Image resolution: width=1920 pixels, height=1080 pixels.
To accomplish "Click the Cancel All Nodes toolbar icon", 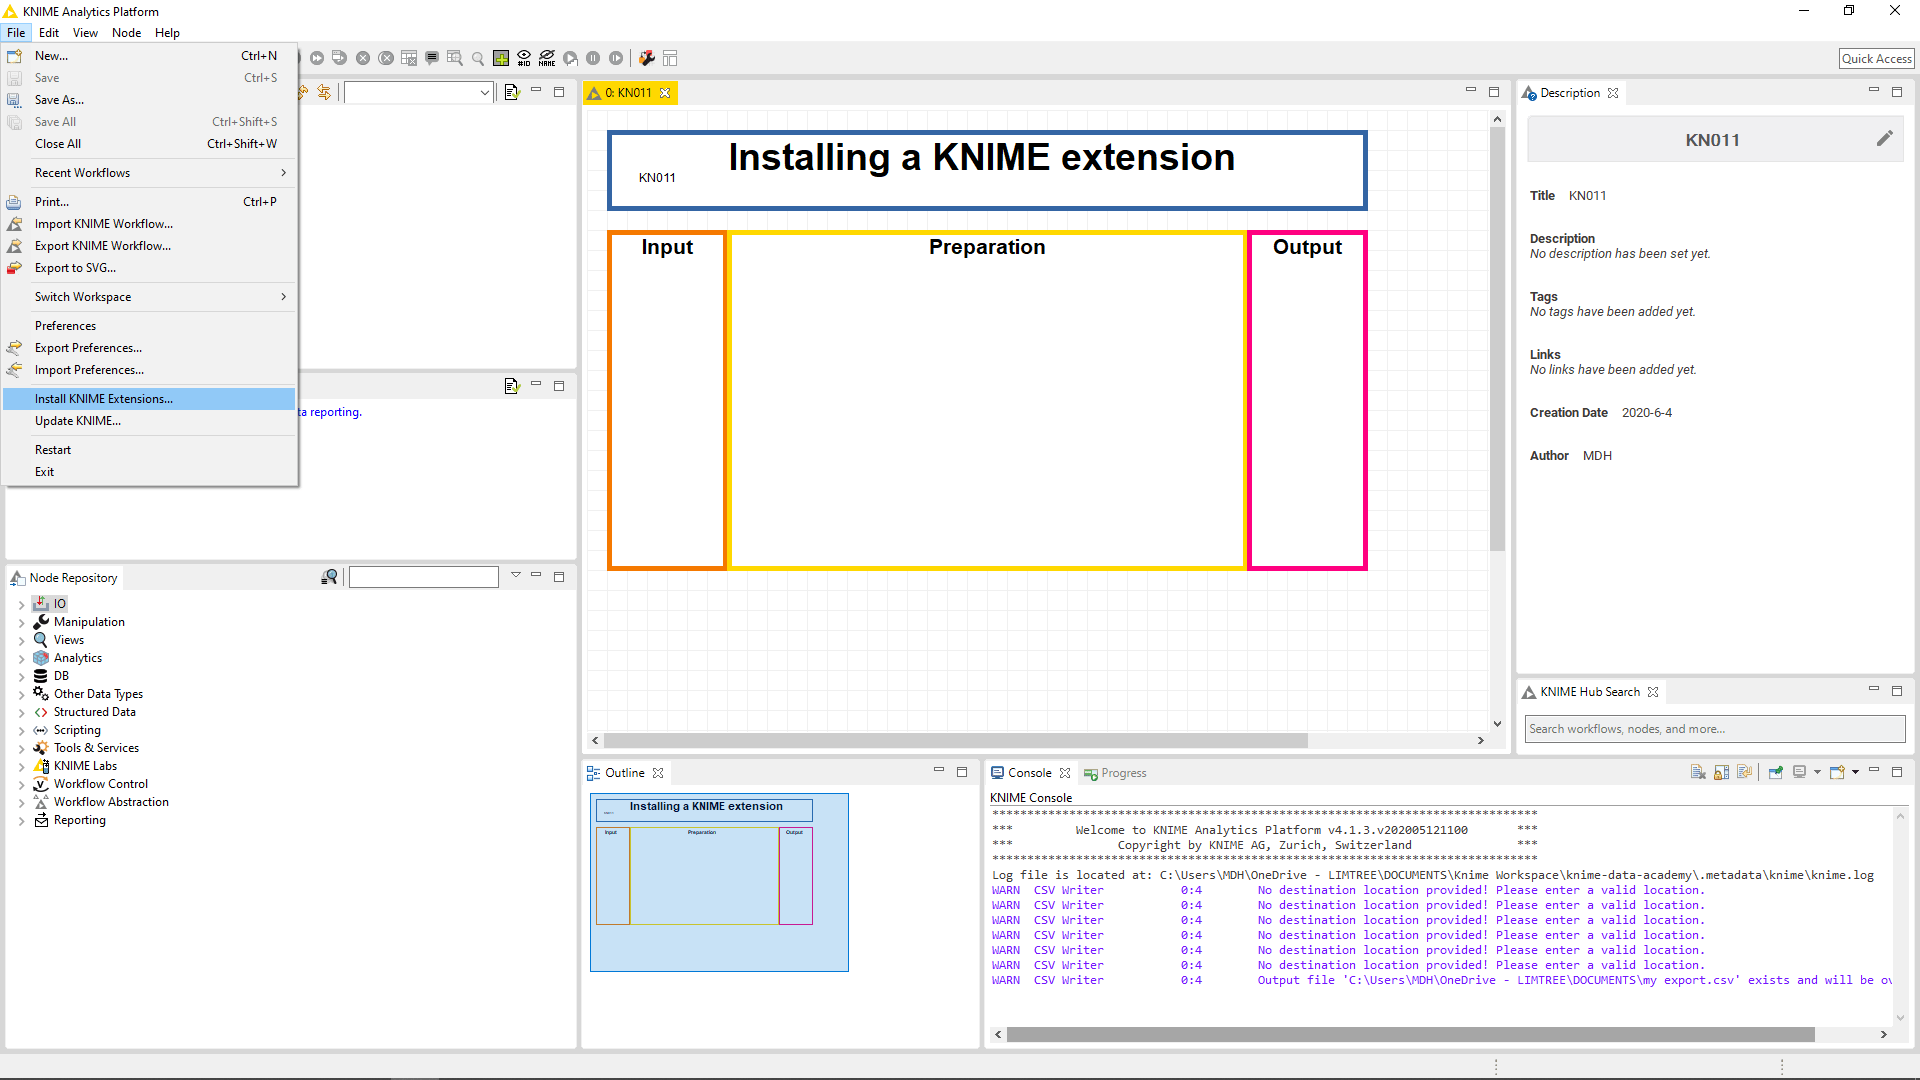I will coord(386,58).
